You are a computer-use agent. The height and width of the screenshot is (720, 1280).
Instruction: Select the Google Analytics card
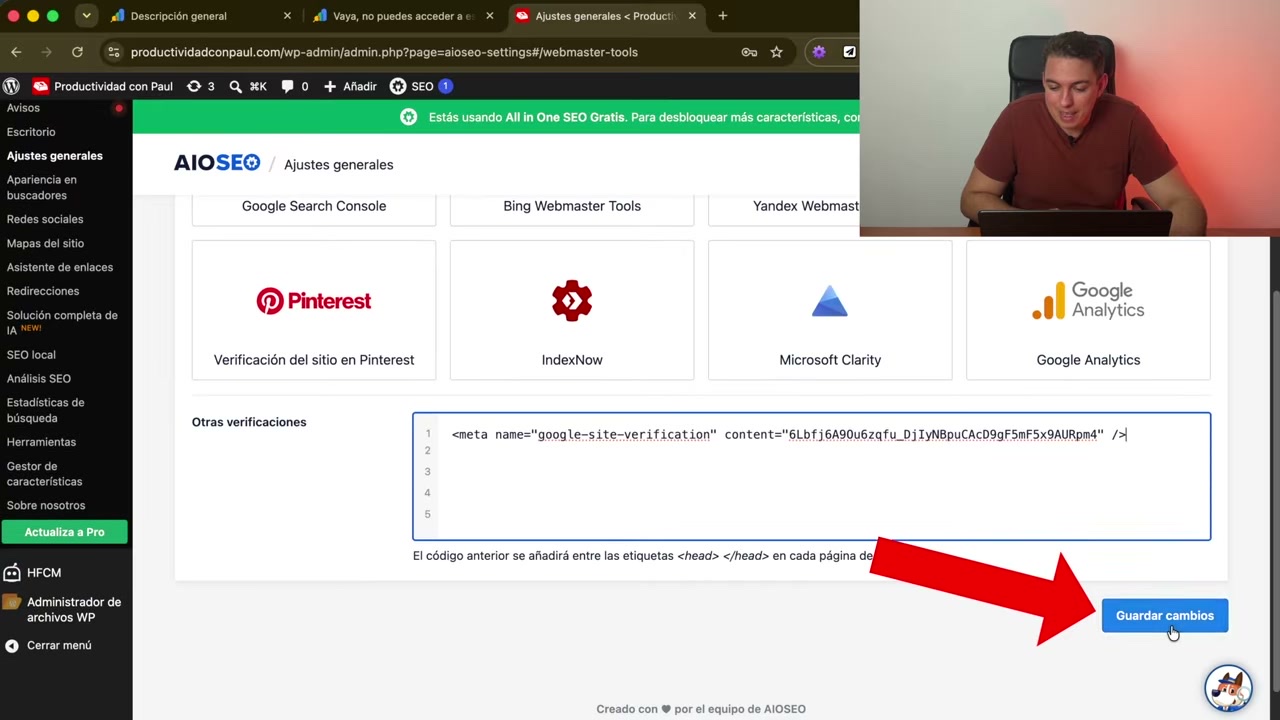click(1088, 310)
